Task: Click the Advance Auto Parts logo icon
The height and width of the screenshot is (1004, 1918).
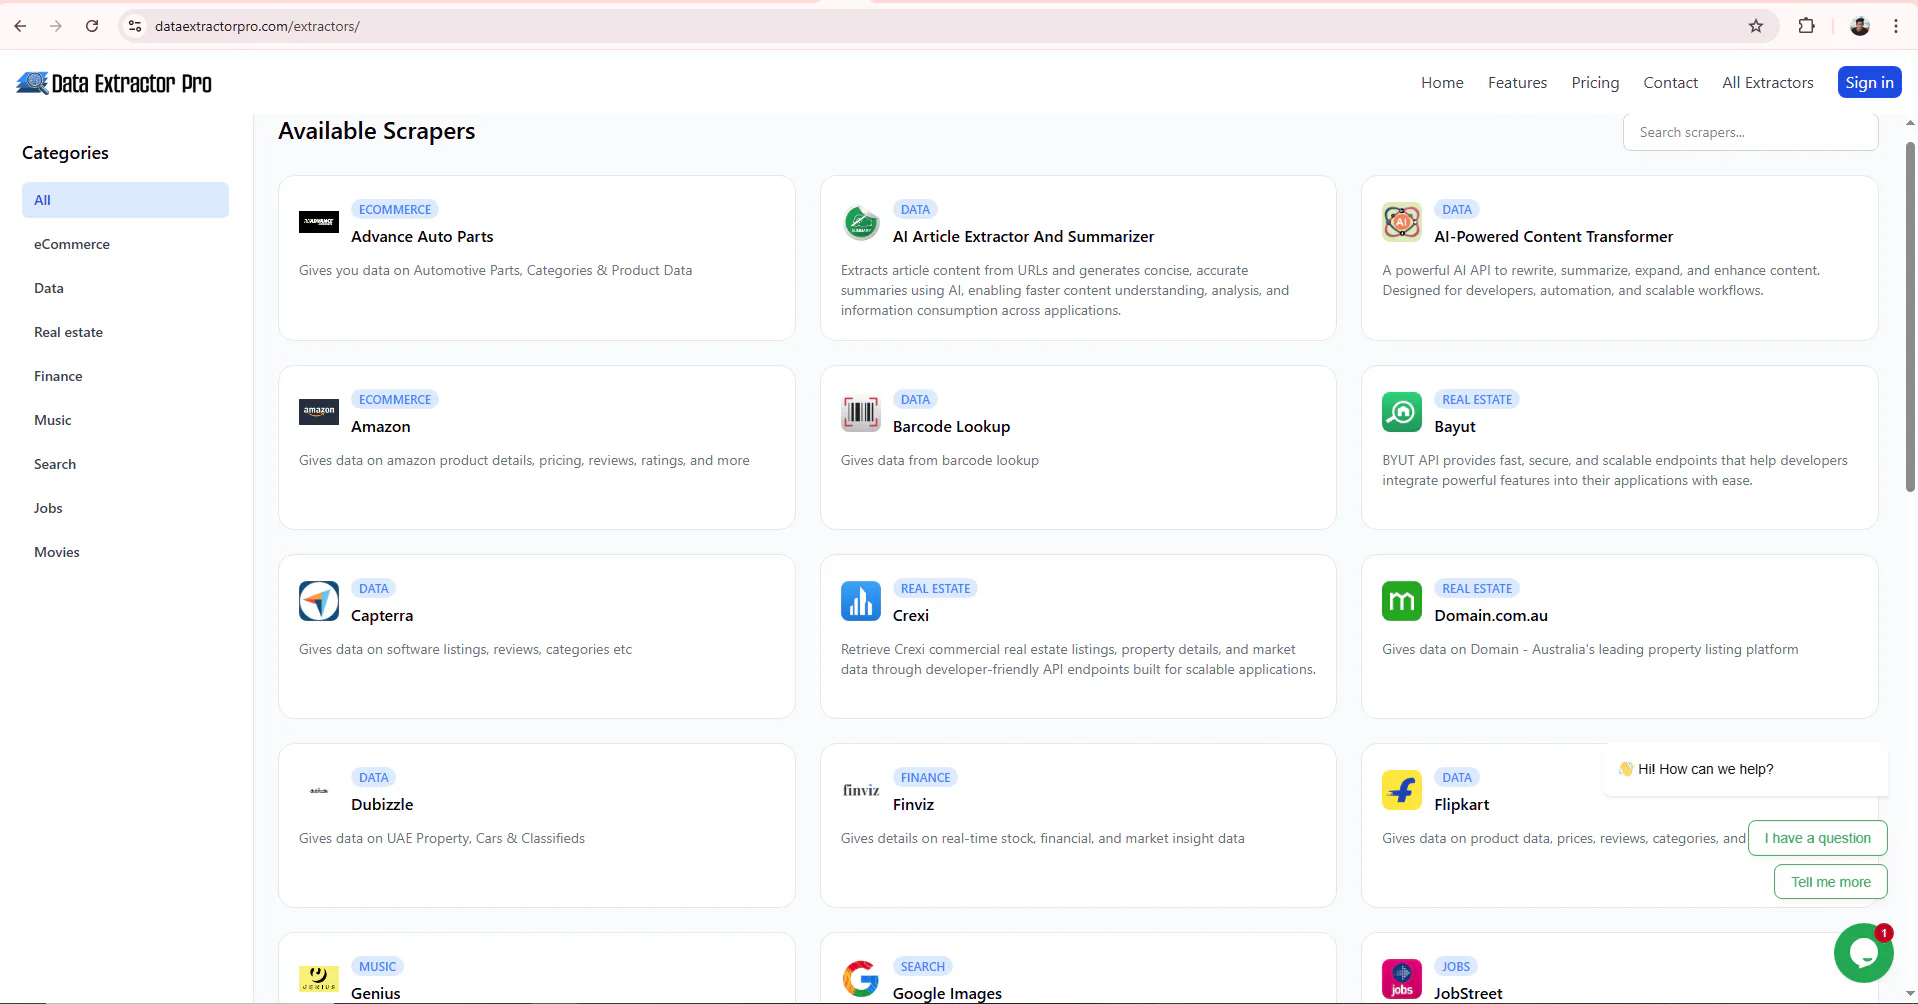Action: pyautogui.click(x=318, y=222)
